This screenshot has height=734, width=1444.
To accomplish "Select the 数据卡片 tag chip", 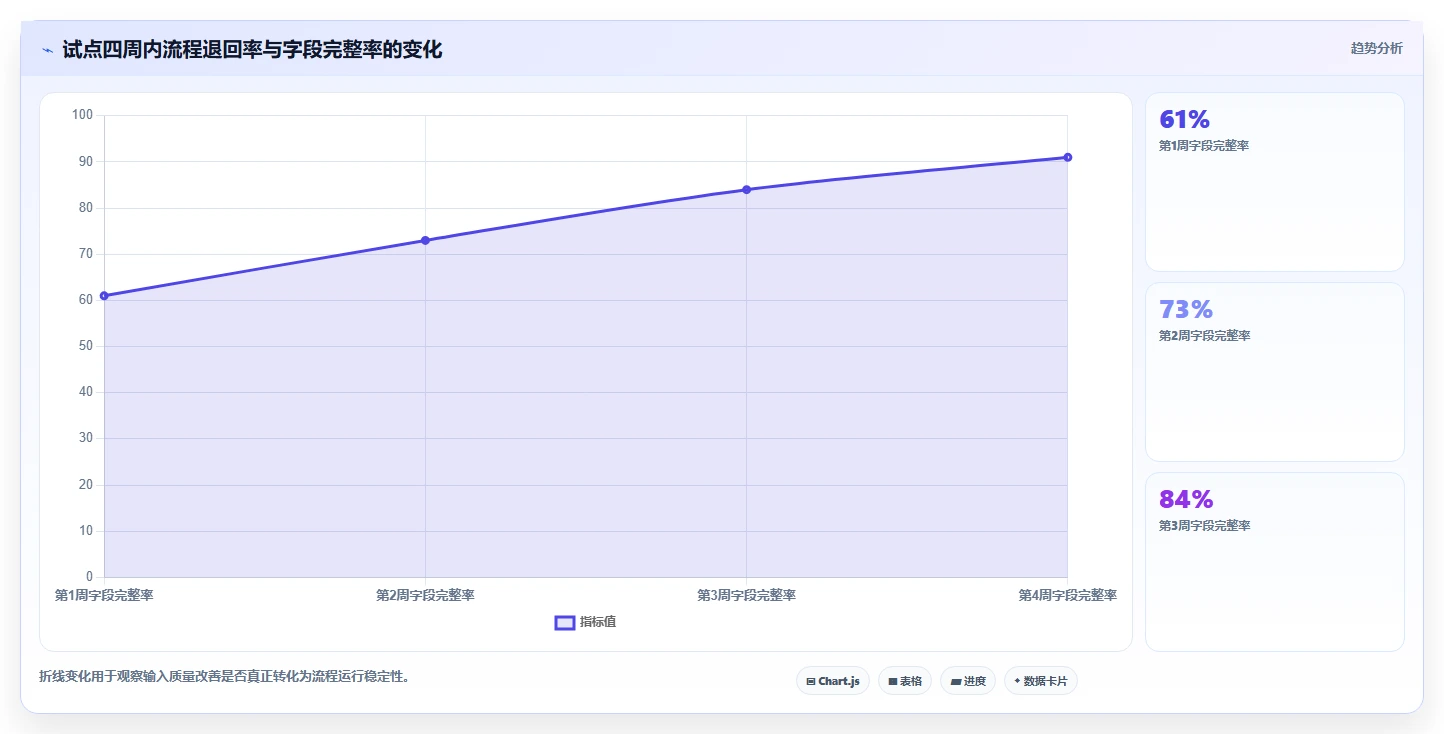I will pyautogui.click(x=1041, y=681).
